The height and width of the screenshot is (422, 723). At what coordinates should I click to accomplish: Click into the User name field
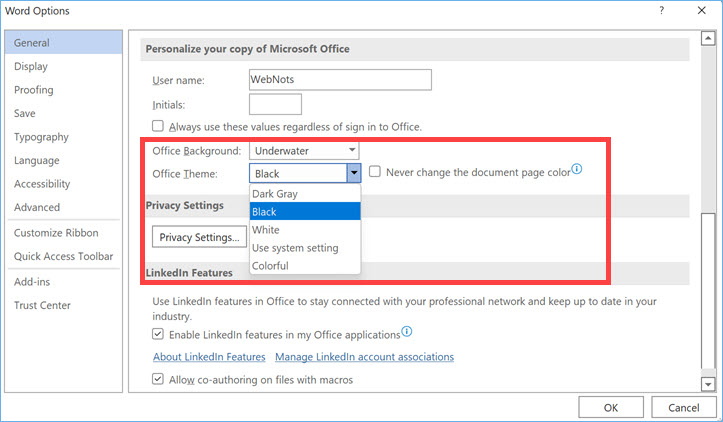click(339, 80)
